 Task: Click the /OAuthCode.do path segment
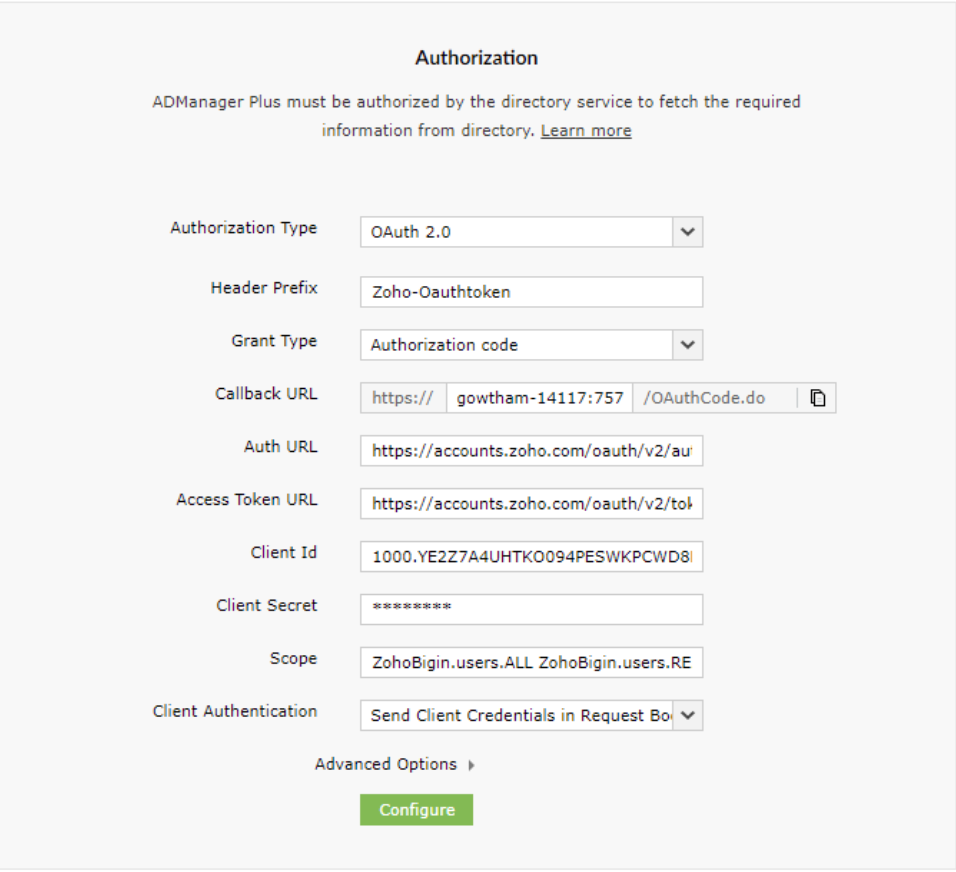tap(705, 398)
